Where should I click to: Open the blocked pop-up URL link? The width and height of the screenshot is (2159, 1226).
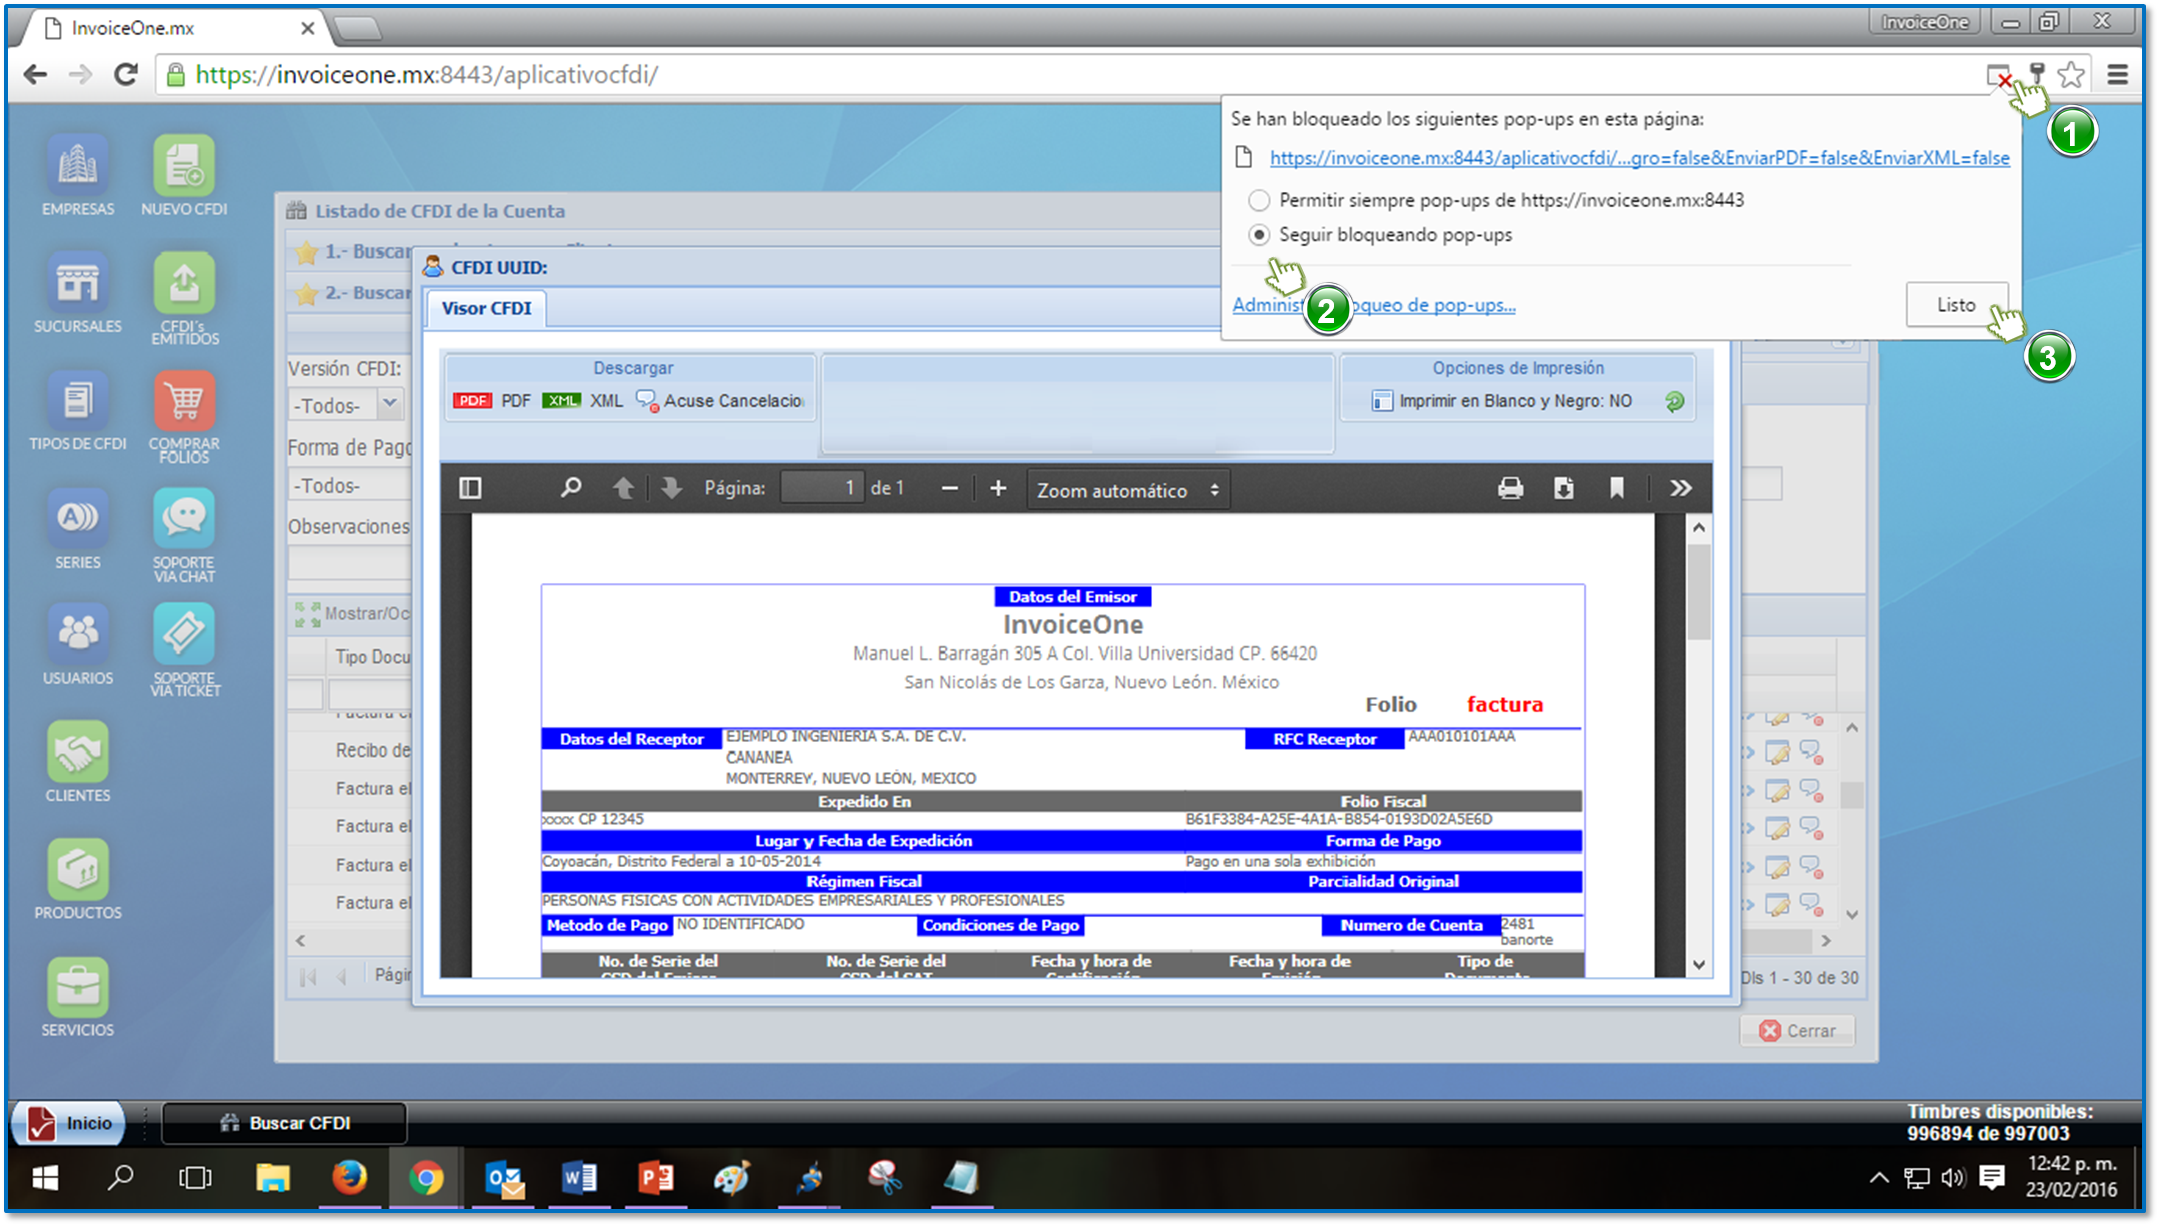(1639, 158)
